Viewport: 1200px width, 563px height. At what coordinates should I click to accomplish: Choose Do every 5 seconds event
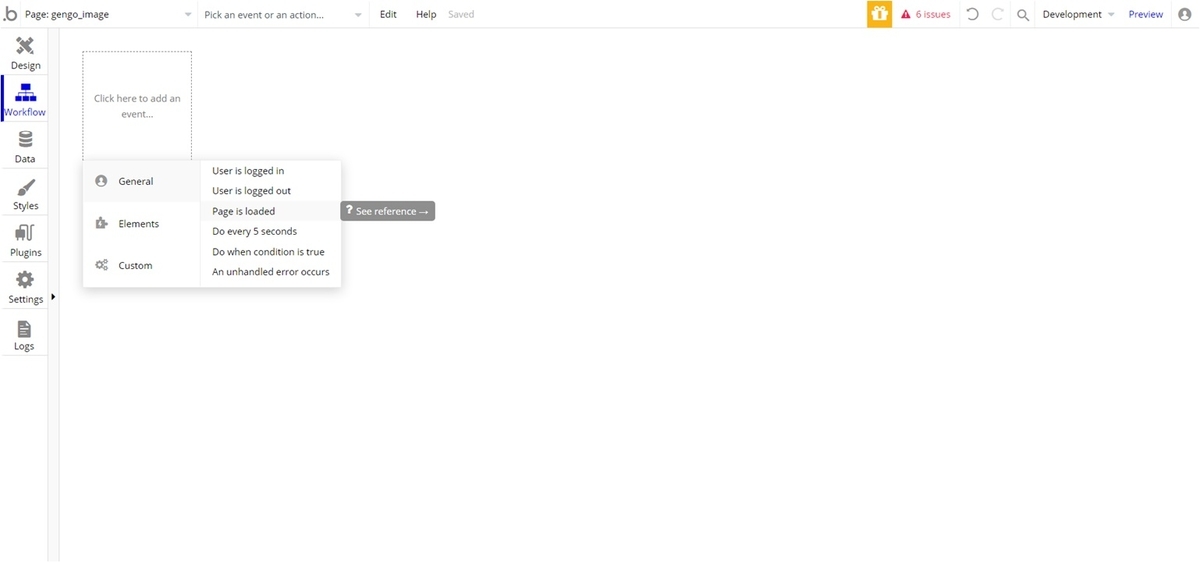[x=270, y=231]
